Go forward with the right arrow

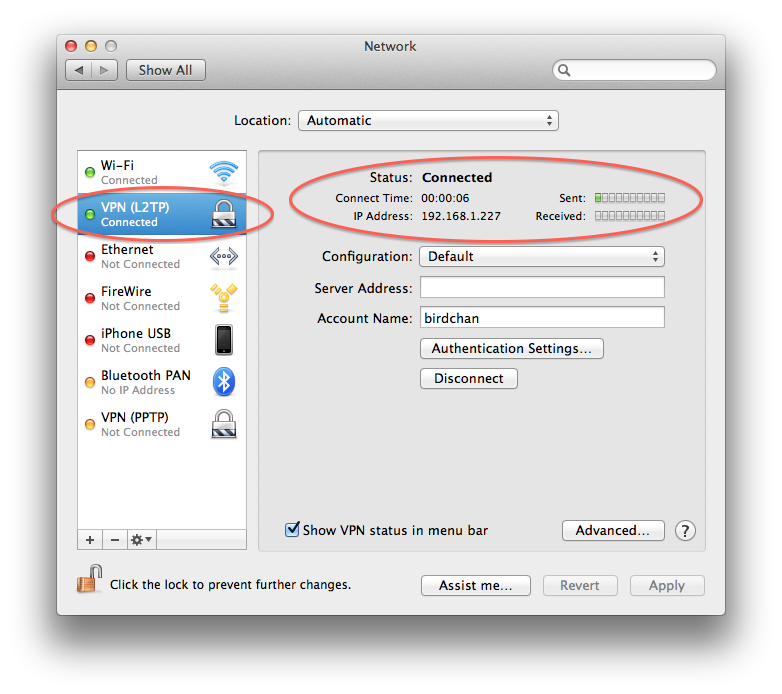point(104,70)
